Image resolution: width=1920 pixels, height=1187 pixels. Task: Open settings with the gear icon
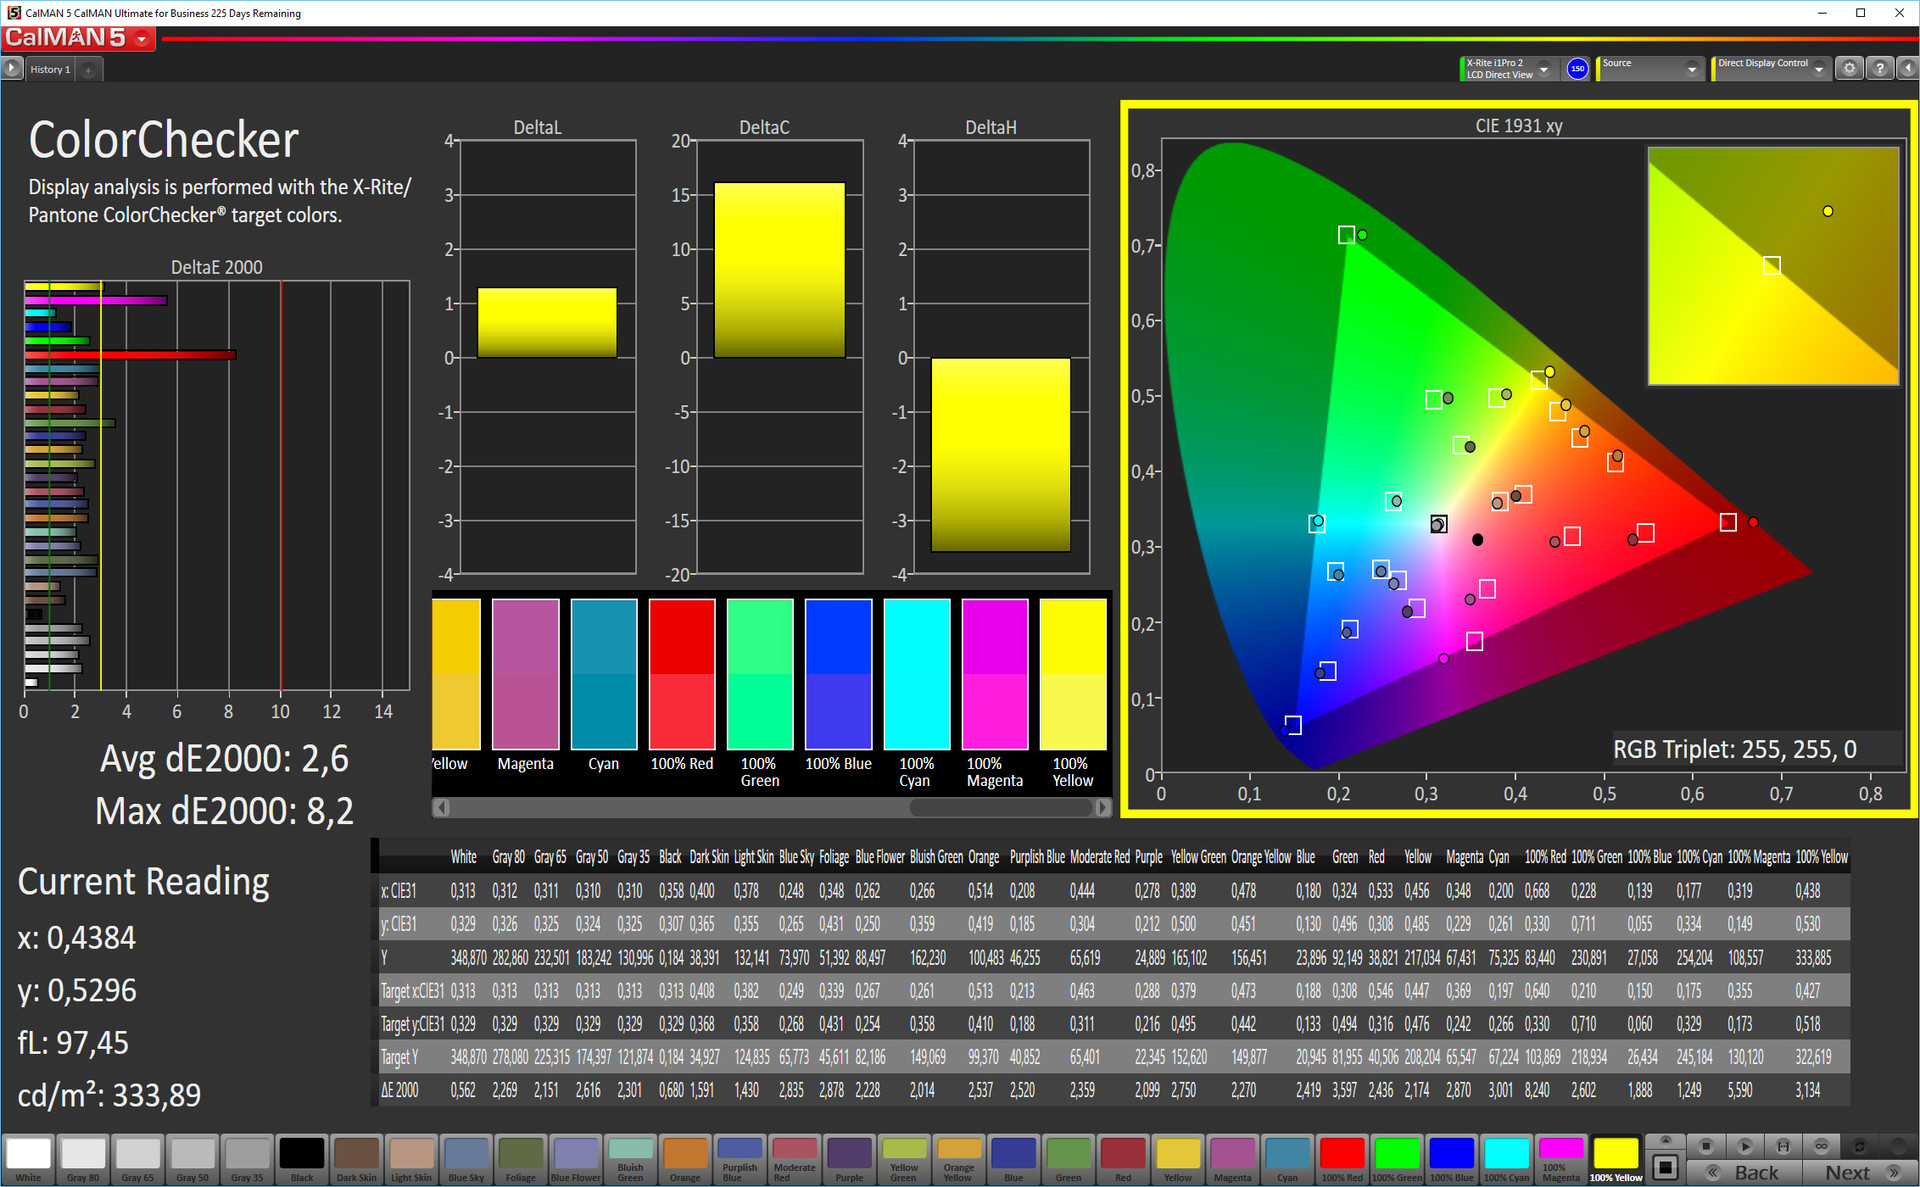(x=1849, y=69)
